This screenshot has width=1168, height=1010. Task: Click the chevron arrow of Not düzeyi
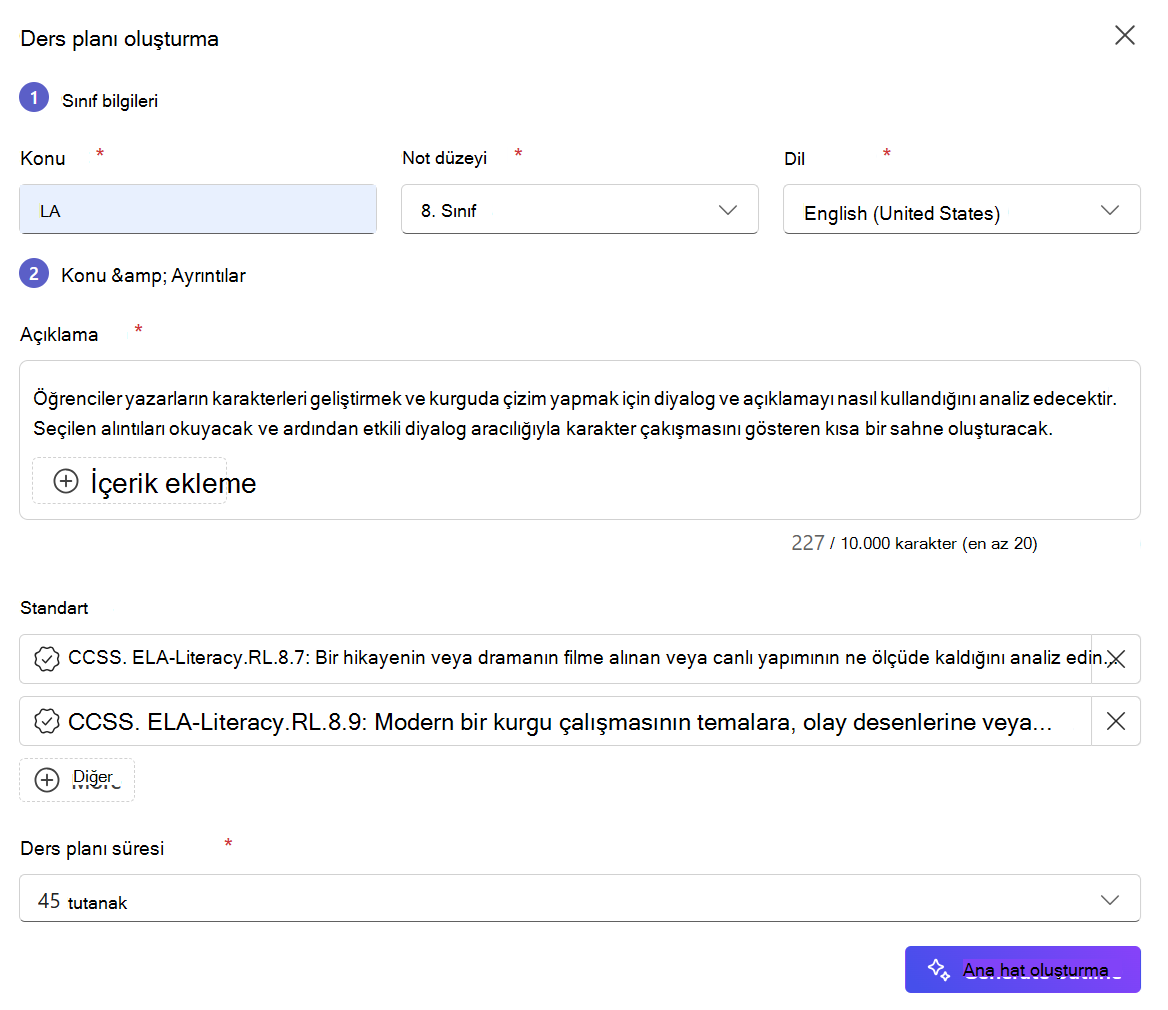pyautogui.click(x=728, y=210)
